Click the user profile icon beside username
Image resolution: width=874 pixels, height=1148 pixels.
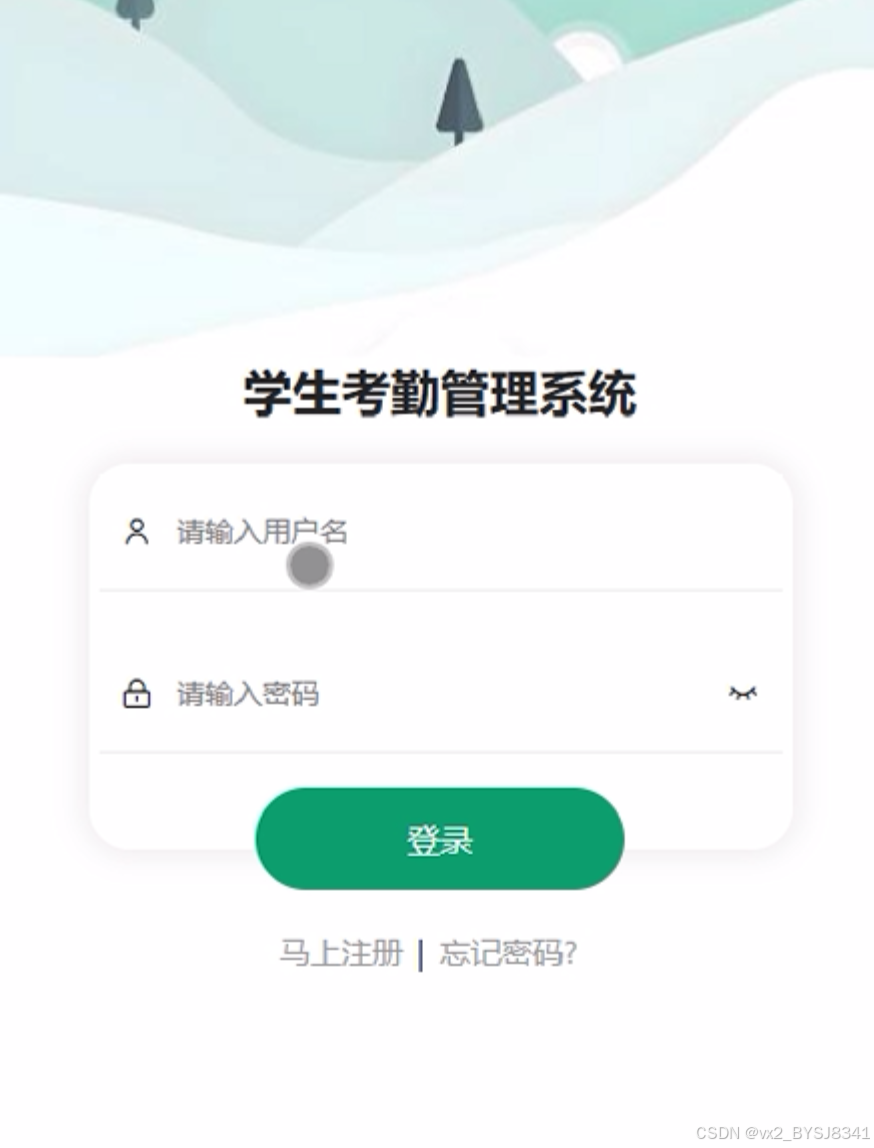tap(137, 532)
